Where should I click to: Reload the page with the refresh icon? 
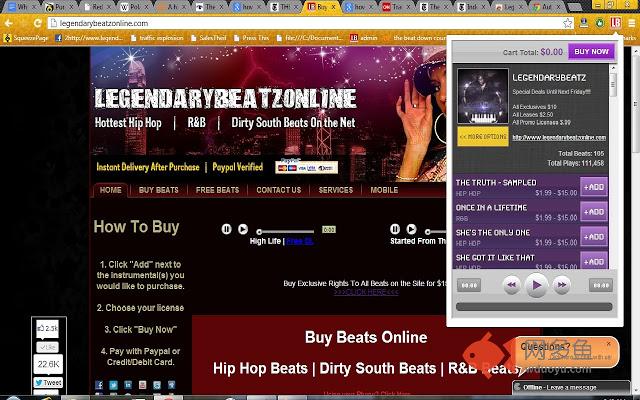38,23
